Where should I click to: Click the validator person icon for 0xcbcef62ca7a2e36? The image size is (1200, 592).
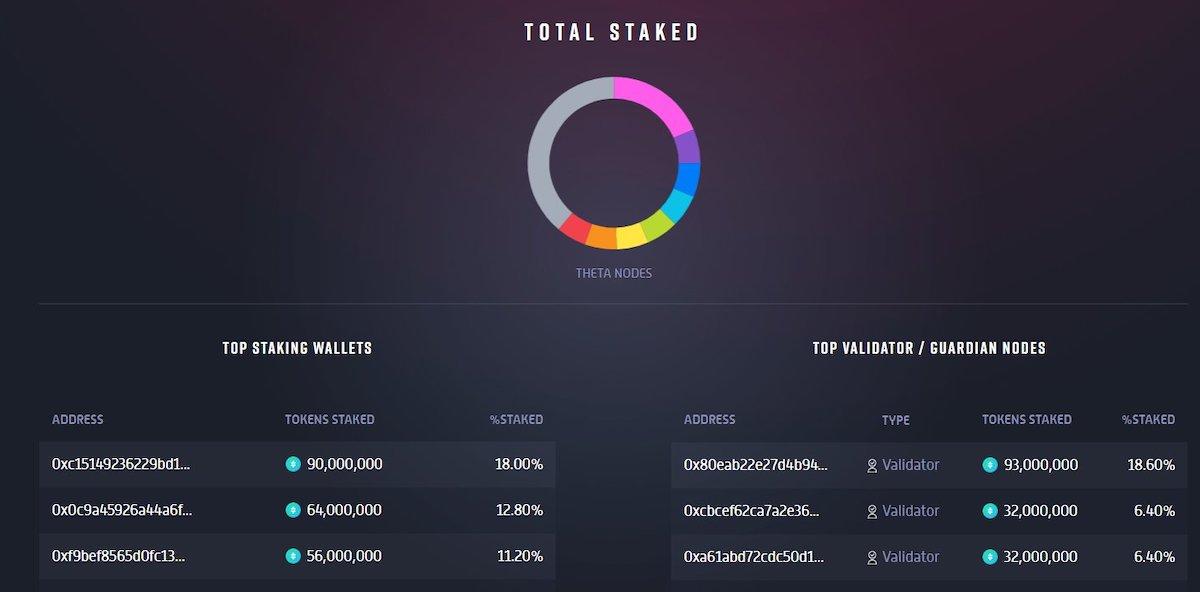tap(872, 511)
